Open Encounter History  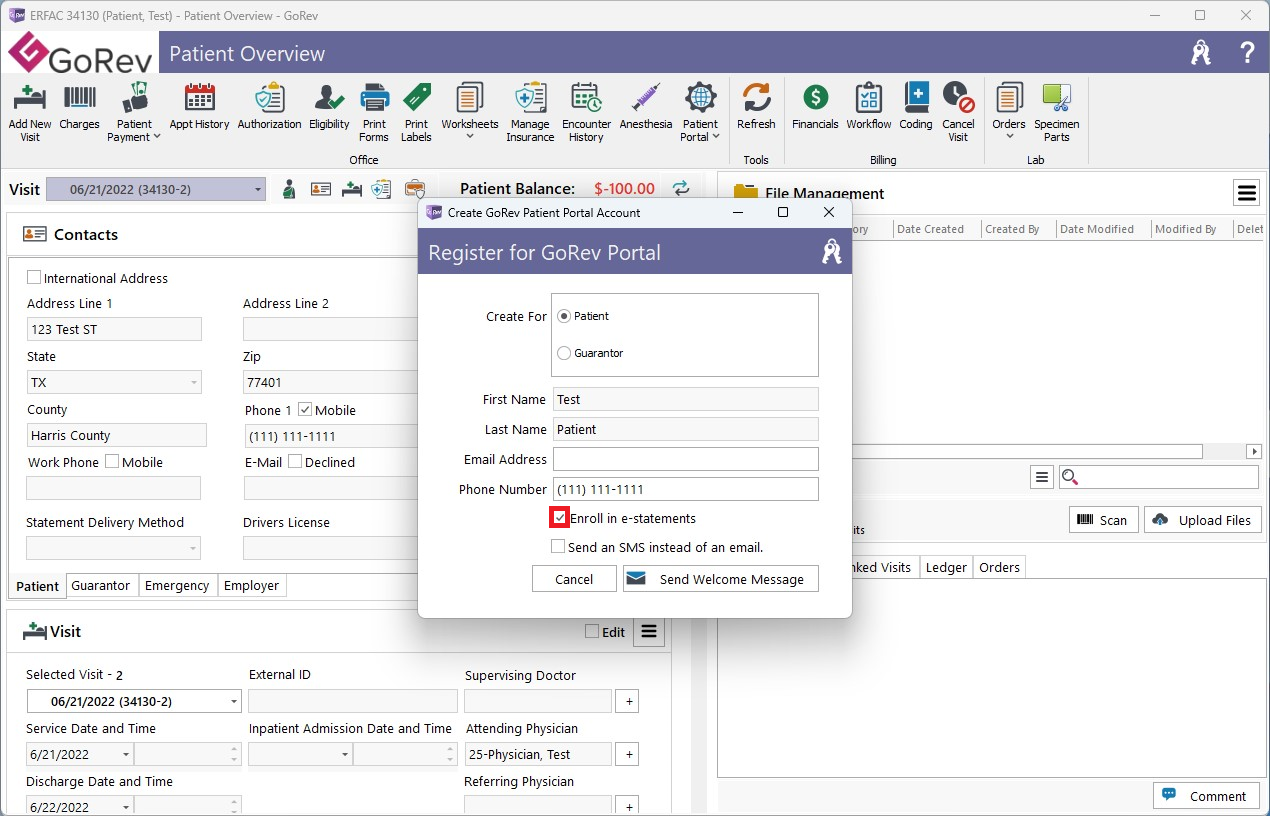[x=586, y=112]
